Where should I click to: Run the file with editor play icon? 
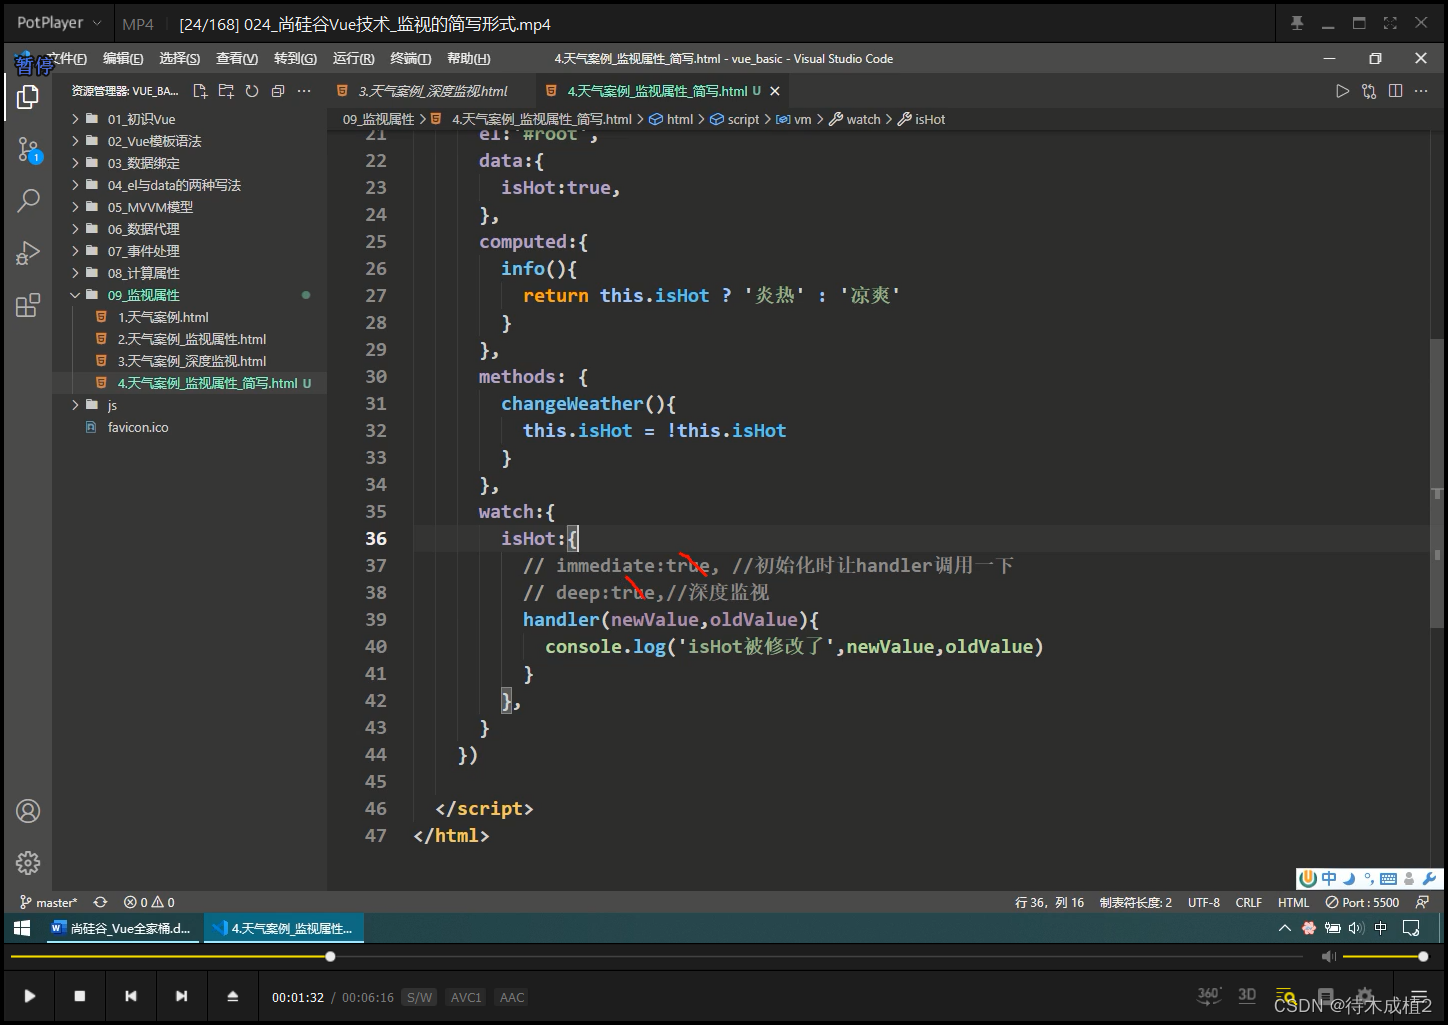pyautogui.click(x=1342, y=91)
